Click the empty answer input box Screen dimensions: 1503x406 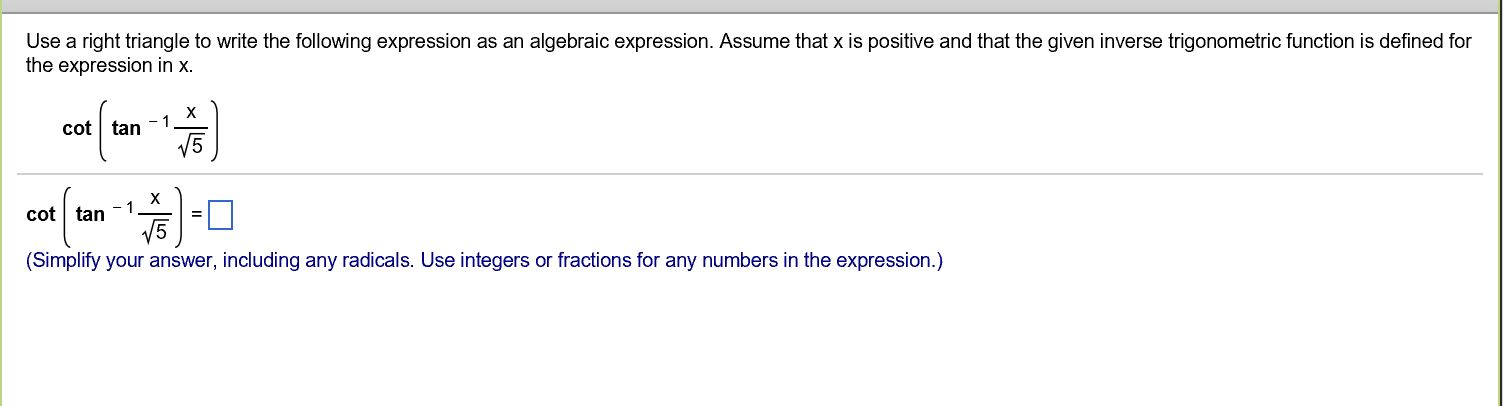tap(220, 214)
